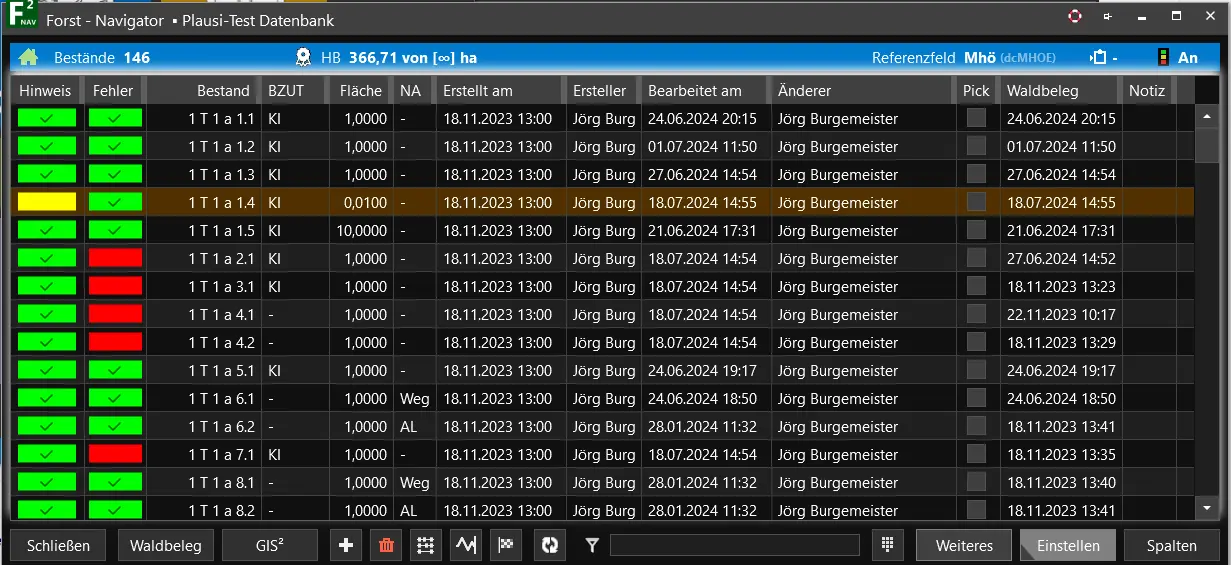1231x565 pixels.
Task: Click the plus icon to add a Bestand
Action: click(x=346, y=545)
